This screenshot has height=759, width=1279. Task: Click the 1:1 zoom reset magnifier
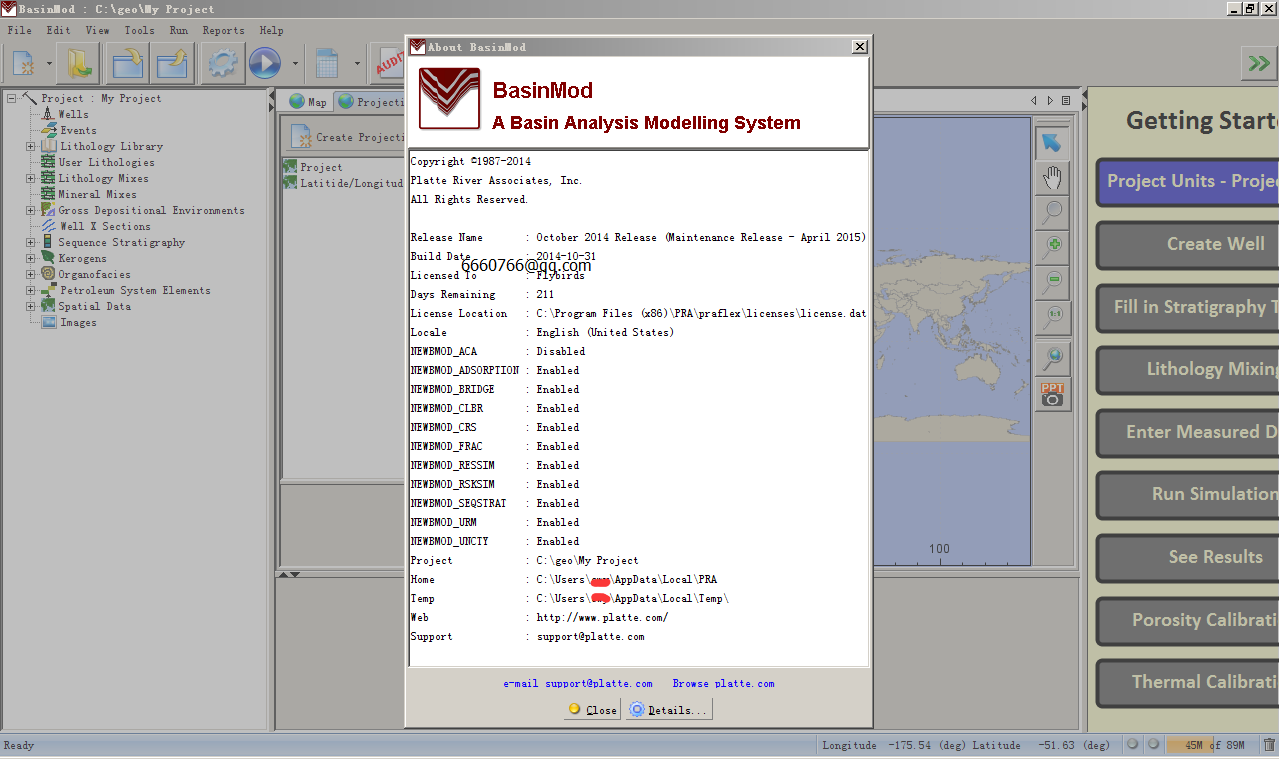click(1051, 317)
